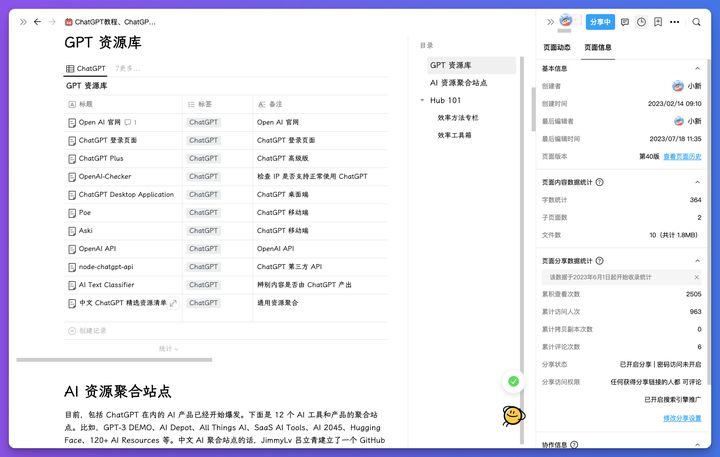Image resolution: width=720 pixels, height=457 pixels.
Task: Click help icon next to 协作信息
Action: 574,444
